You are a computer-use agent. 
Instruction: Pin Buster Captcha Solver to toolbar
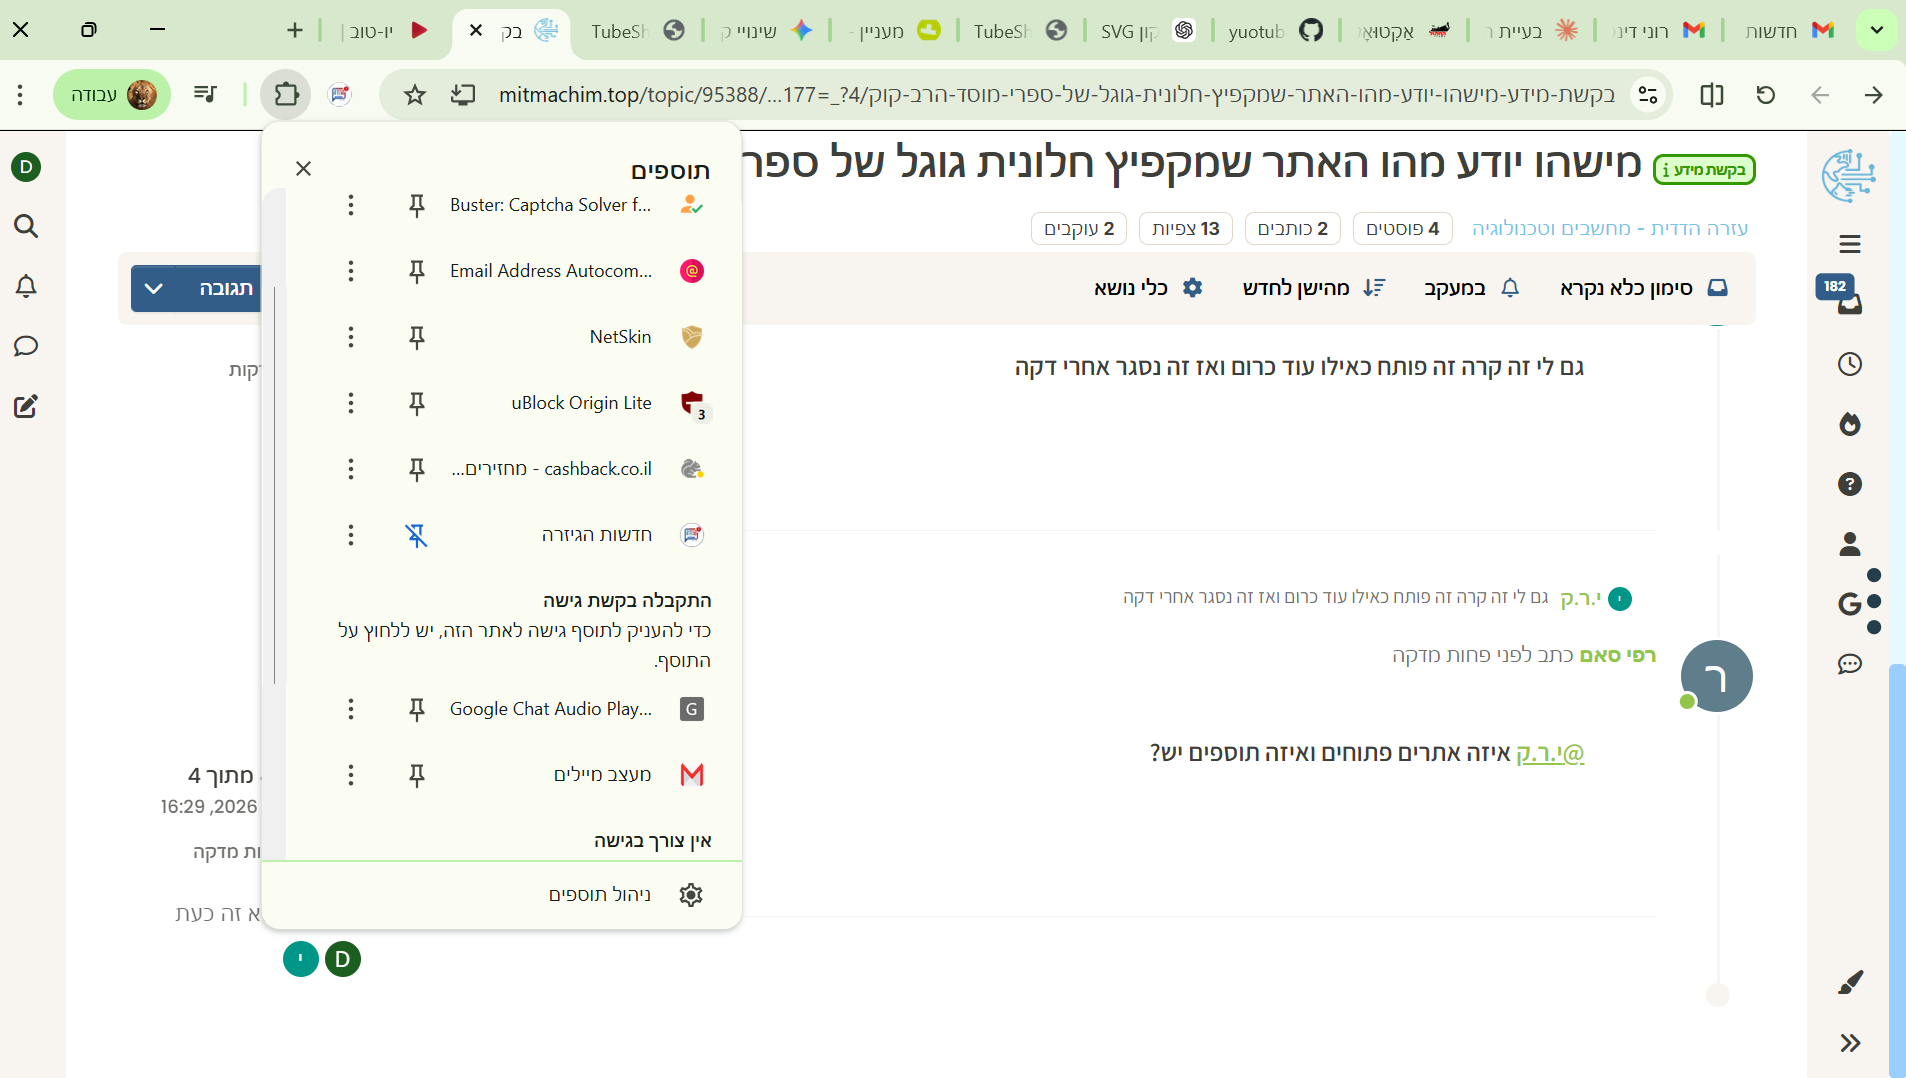[417, 205]
